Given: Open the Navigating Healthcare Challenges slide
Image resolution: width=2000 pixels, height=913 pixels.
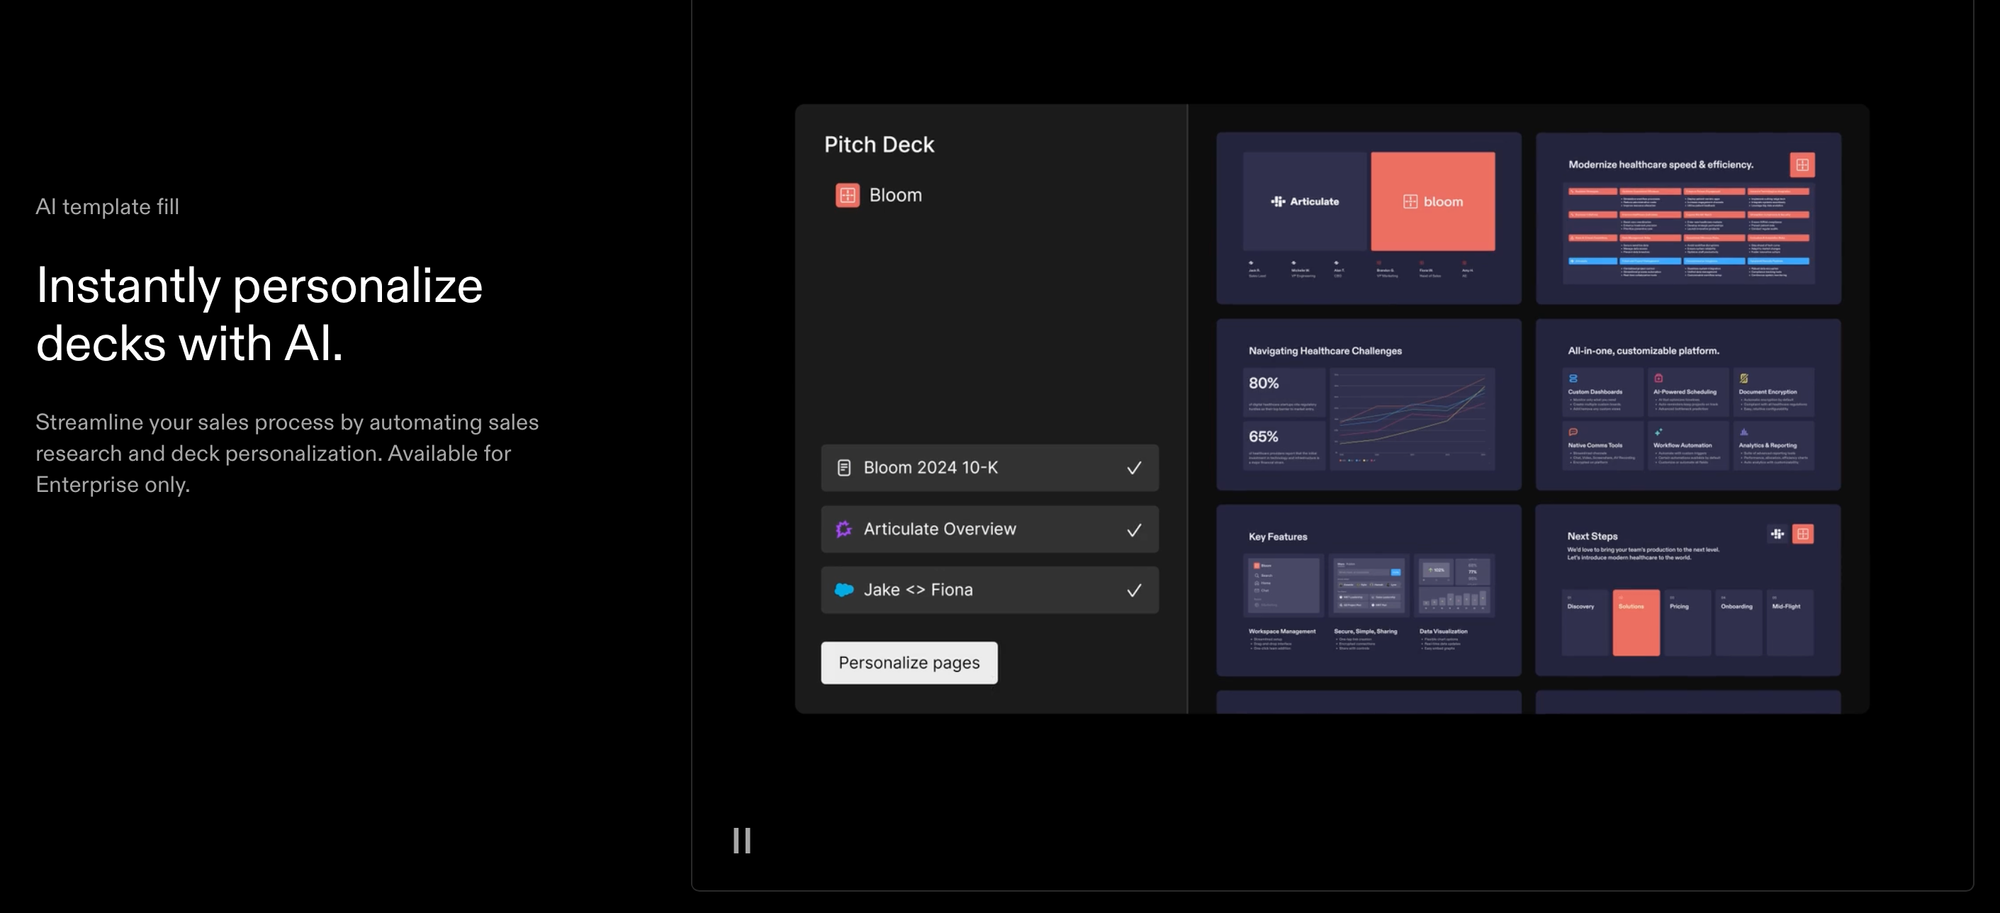Looking at the screenshot, I should click(x=1368, y=404).
